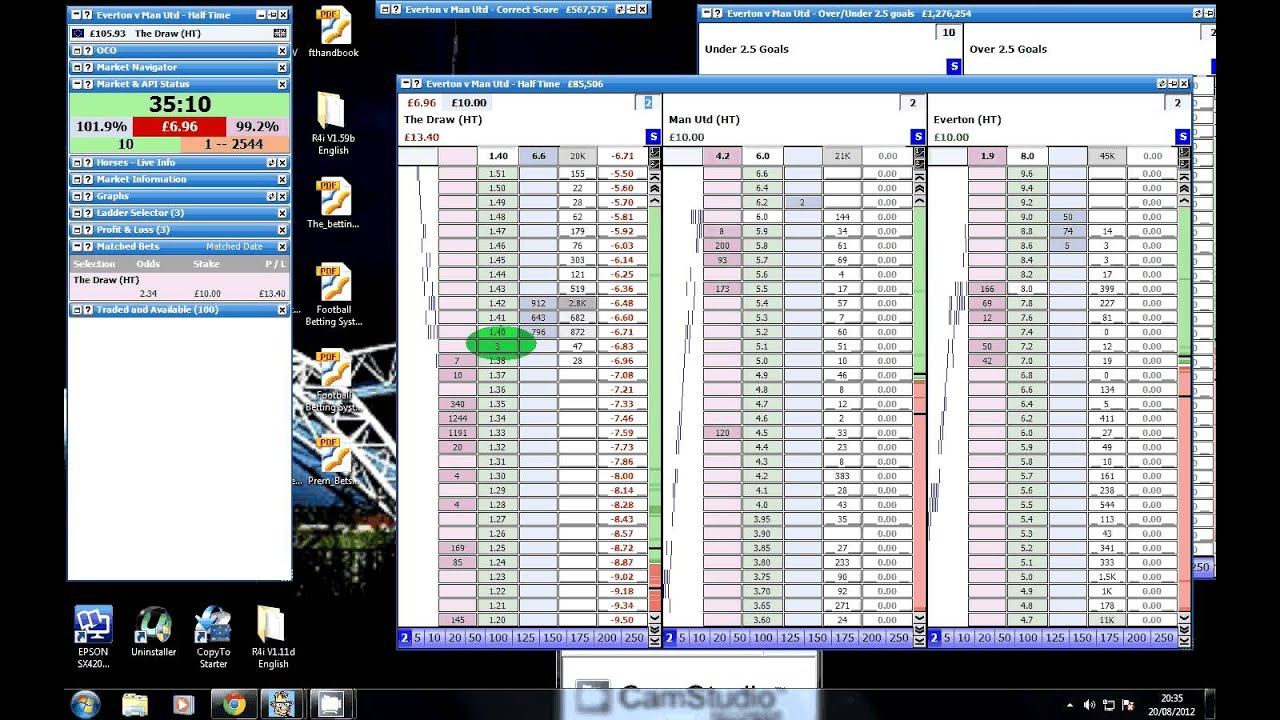Refresh the Graphs section

[271, 196]
